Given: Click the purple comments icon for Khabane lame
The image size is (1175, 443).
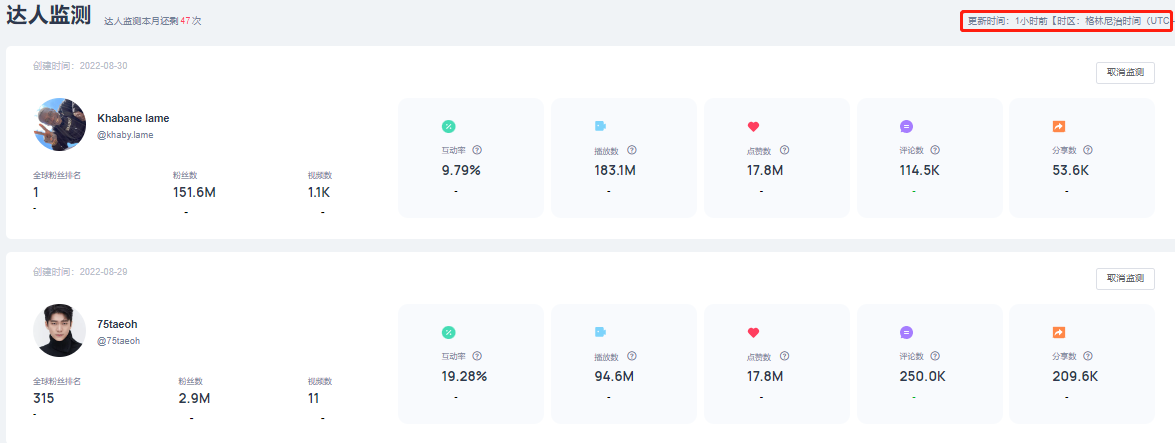Looking at the screenshot, I should coord(906,126).
